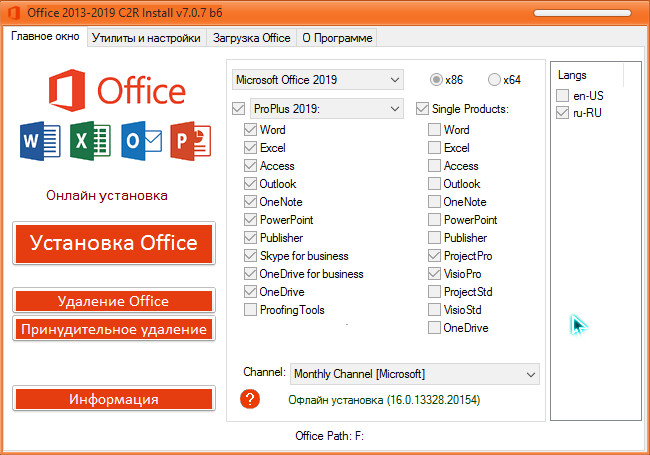
Task: Click the Информация button
Action: click(114, 399)
